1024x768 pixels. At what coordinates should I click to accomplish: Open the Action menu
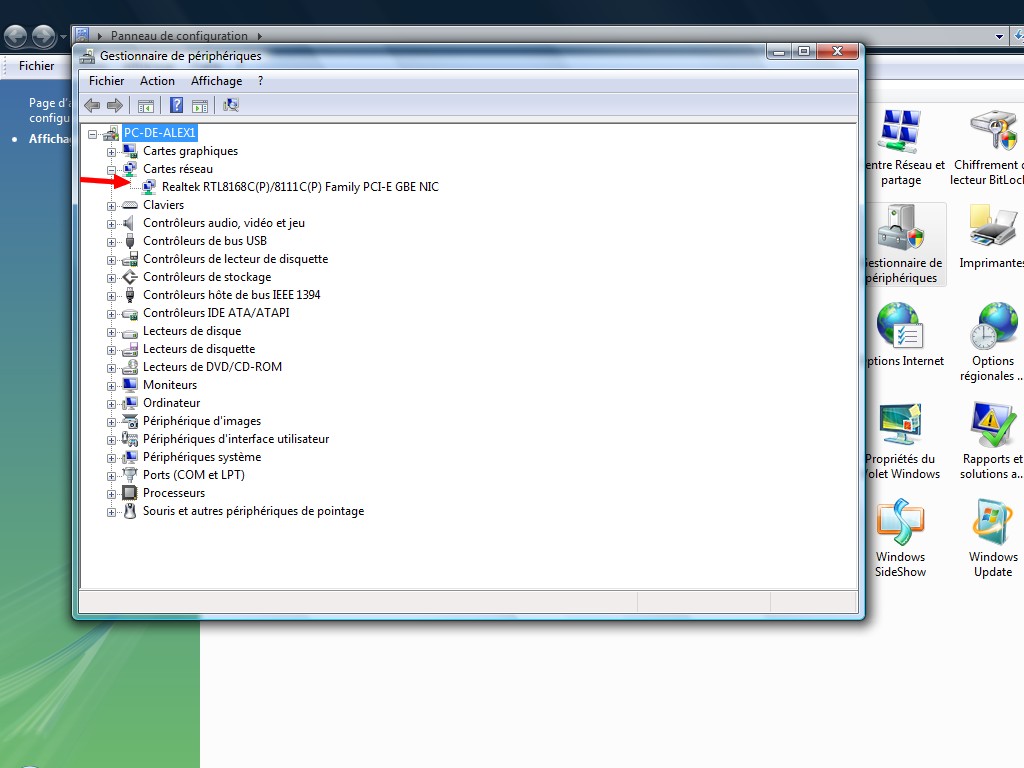point(157,81)
